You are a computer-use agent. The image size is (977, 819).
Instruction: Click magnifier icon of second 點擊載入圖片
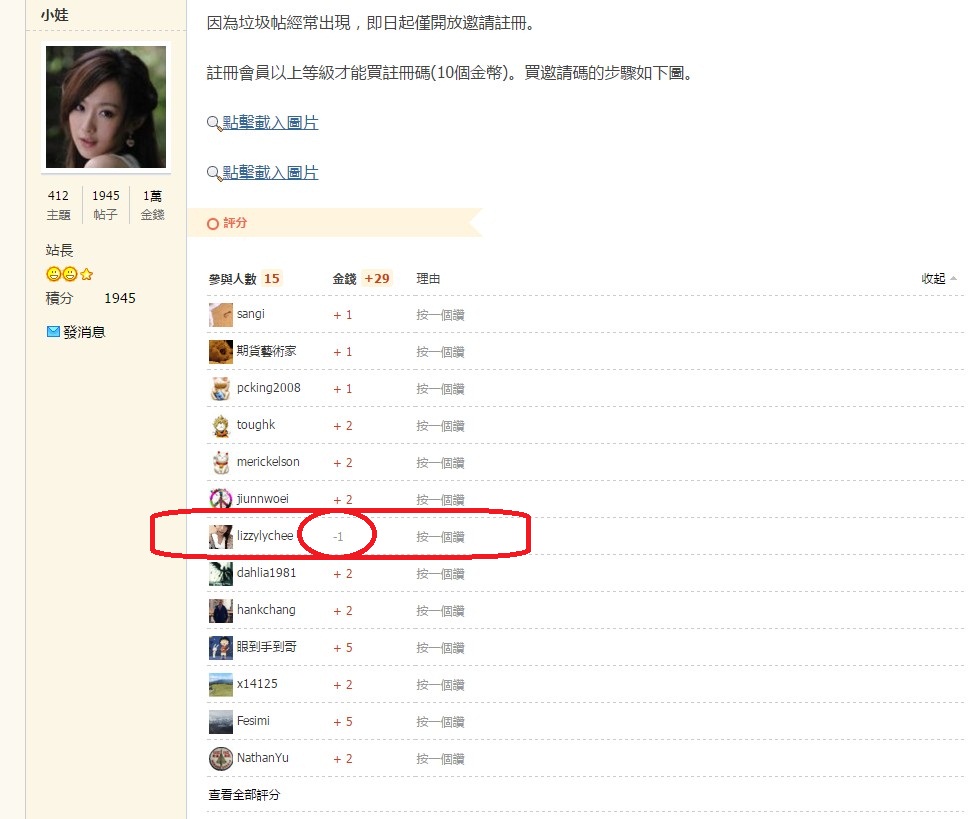pos(214,173)
